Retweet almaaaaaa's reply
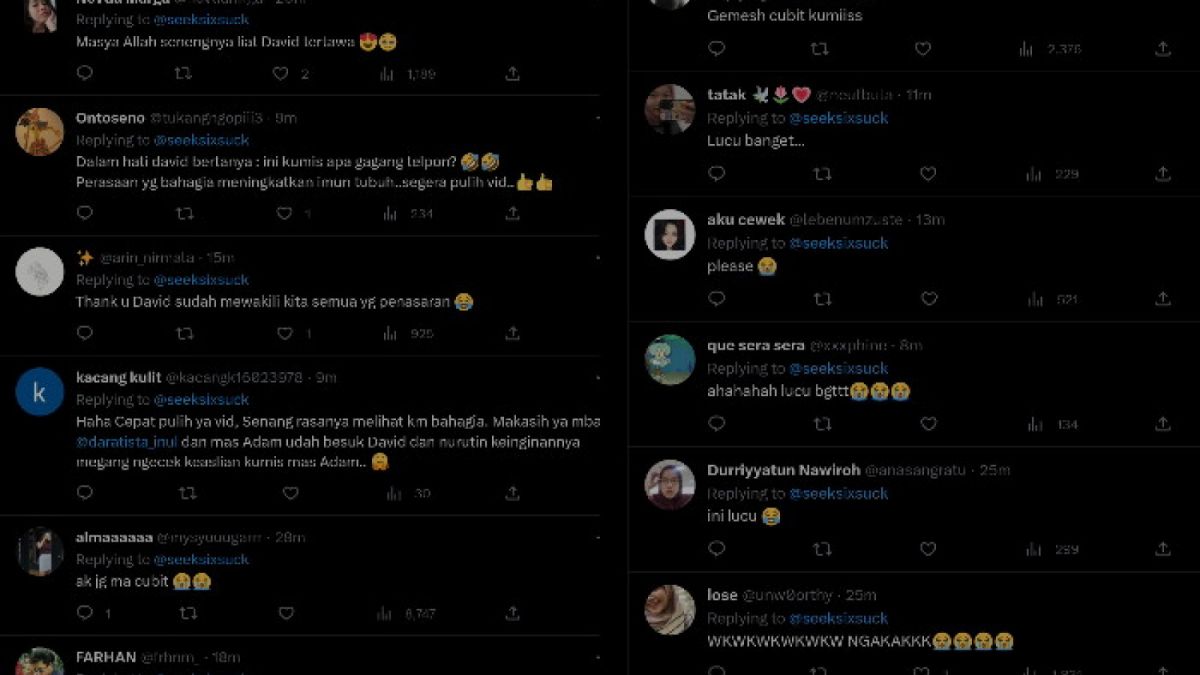Viewport: 1200px width, 675px height. 187,613
